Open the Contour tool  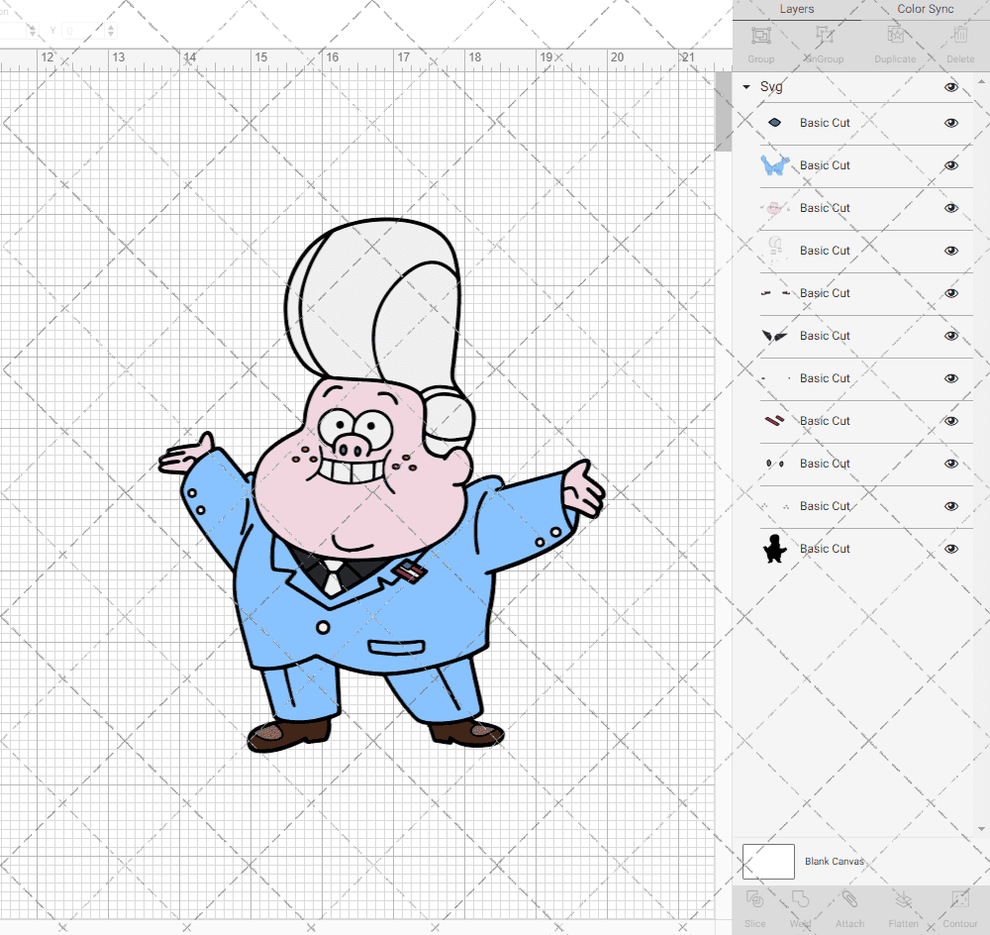959,910
